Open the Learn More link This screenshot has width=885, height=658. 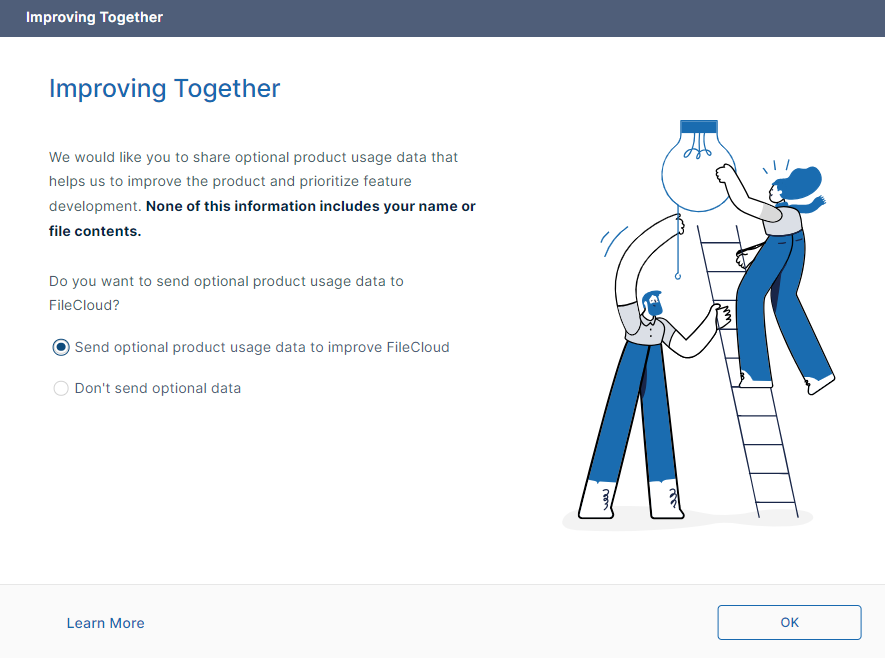click(105, 623)
